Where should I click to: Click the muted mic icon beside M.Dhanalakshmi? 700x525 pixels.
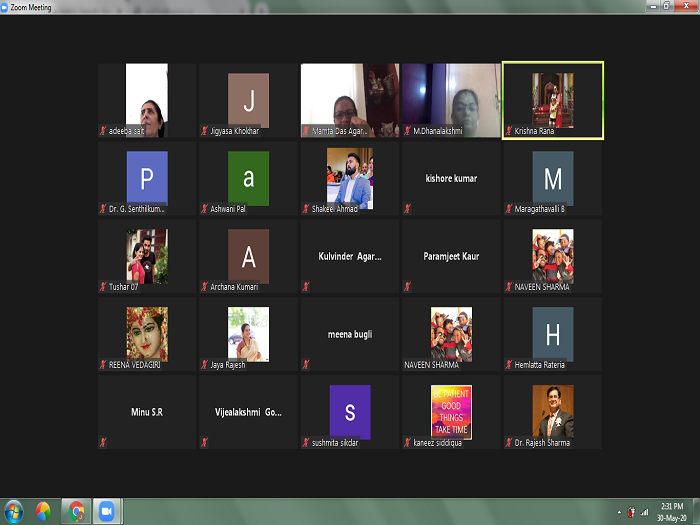tap(407, 131)
